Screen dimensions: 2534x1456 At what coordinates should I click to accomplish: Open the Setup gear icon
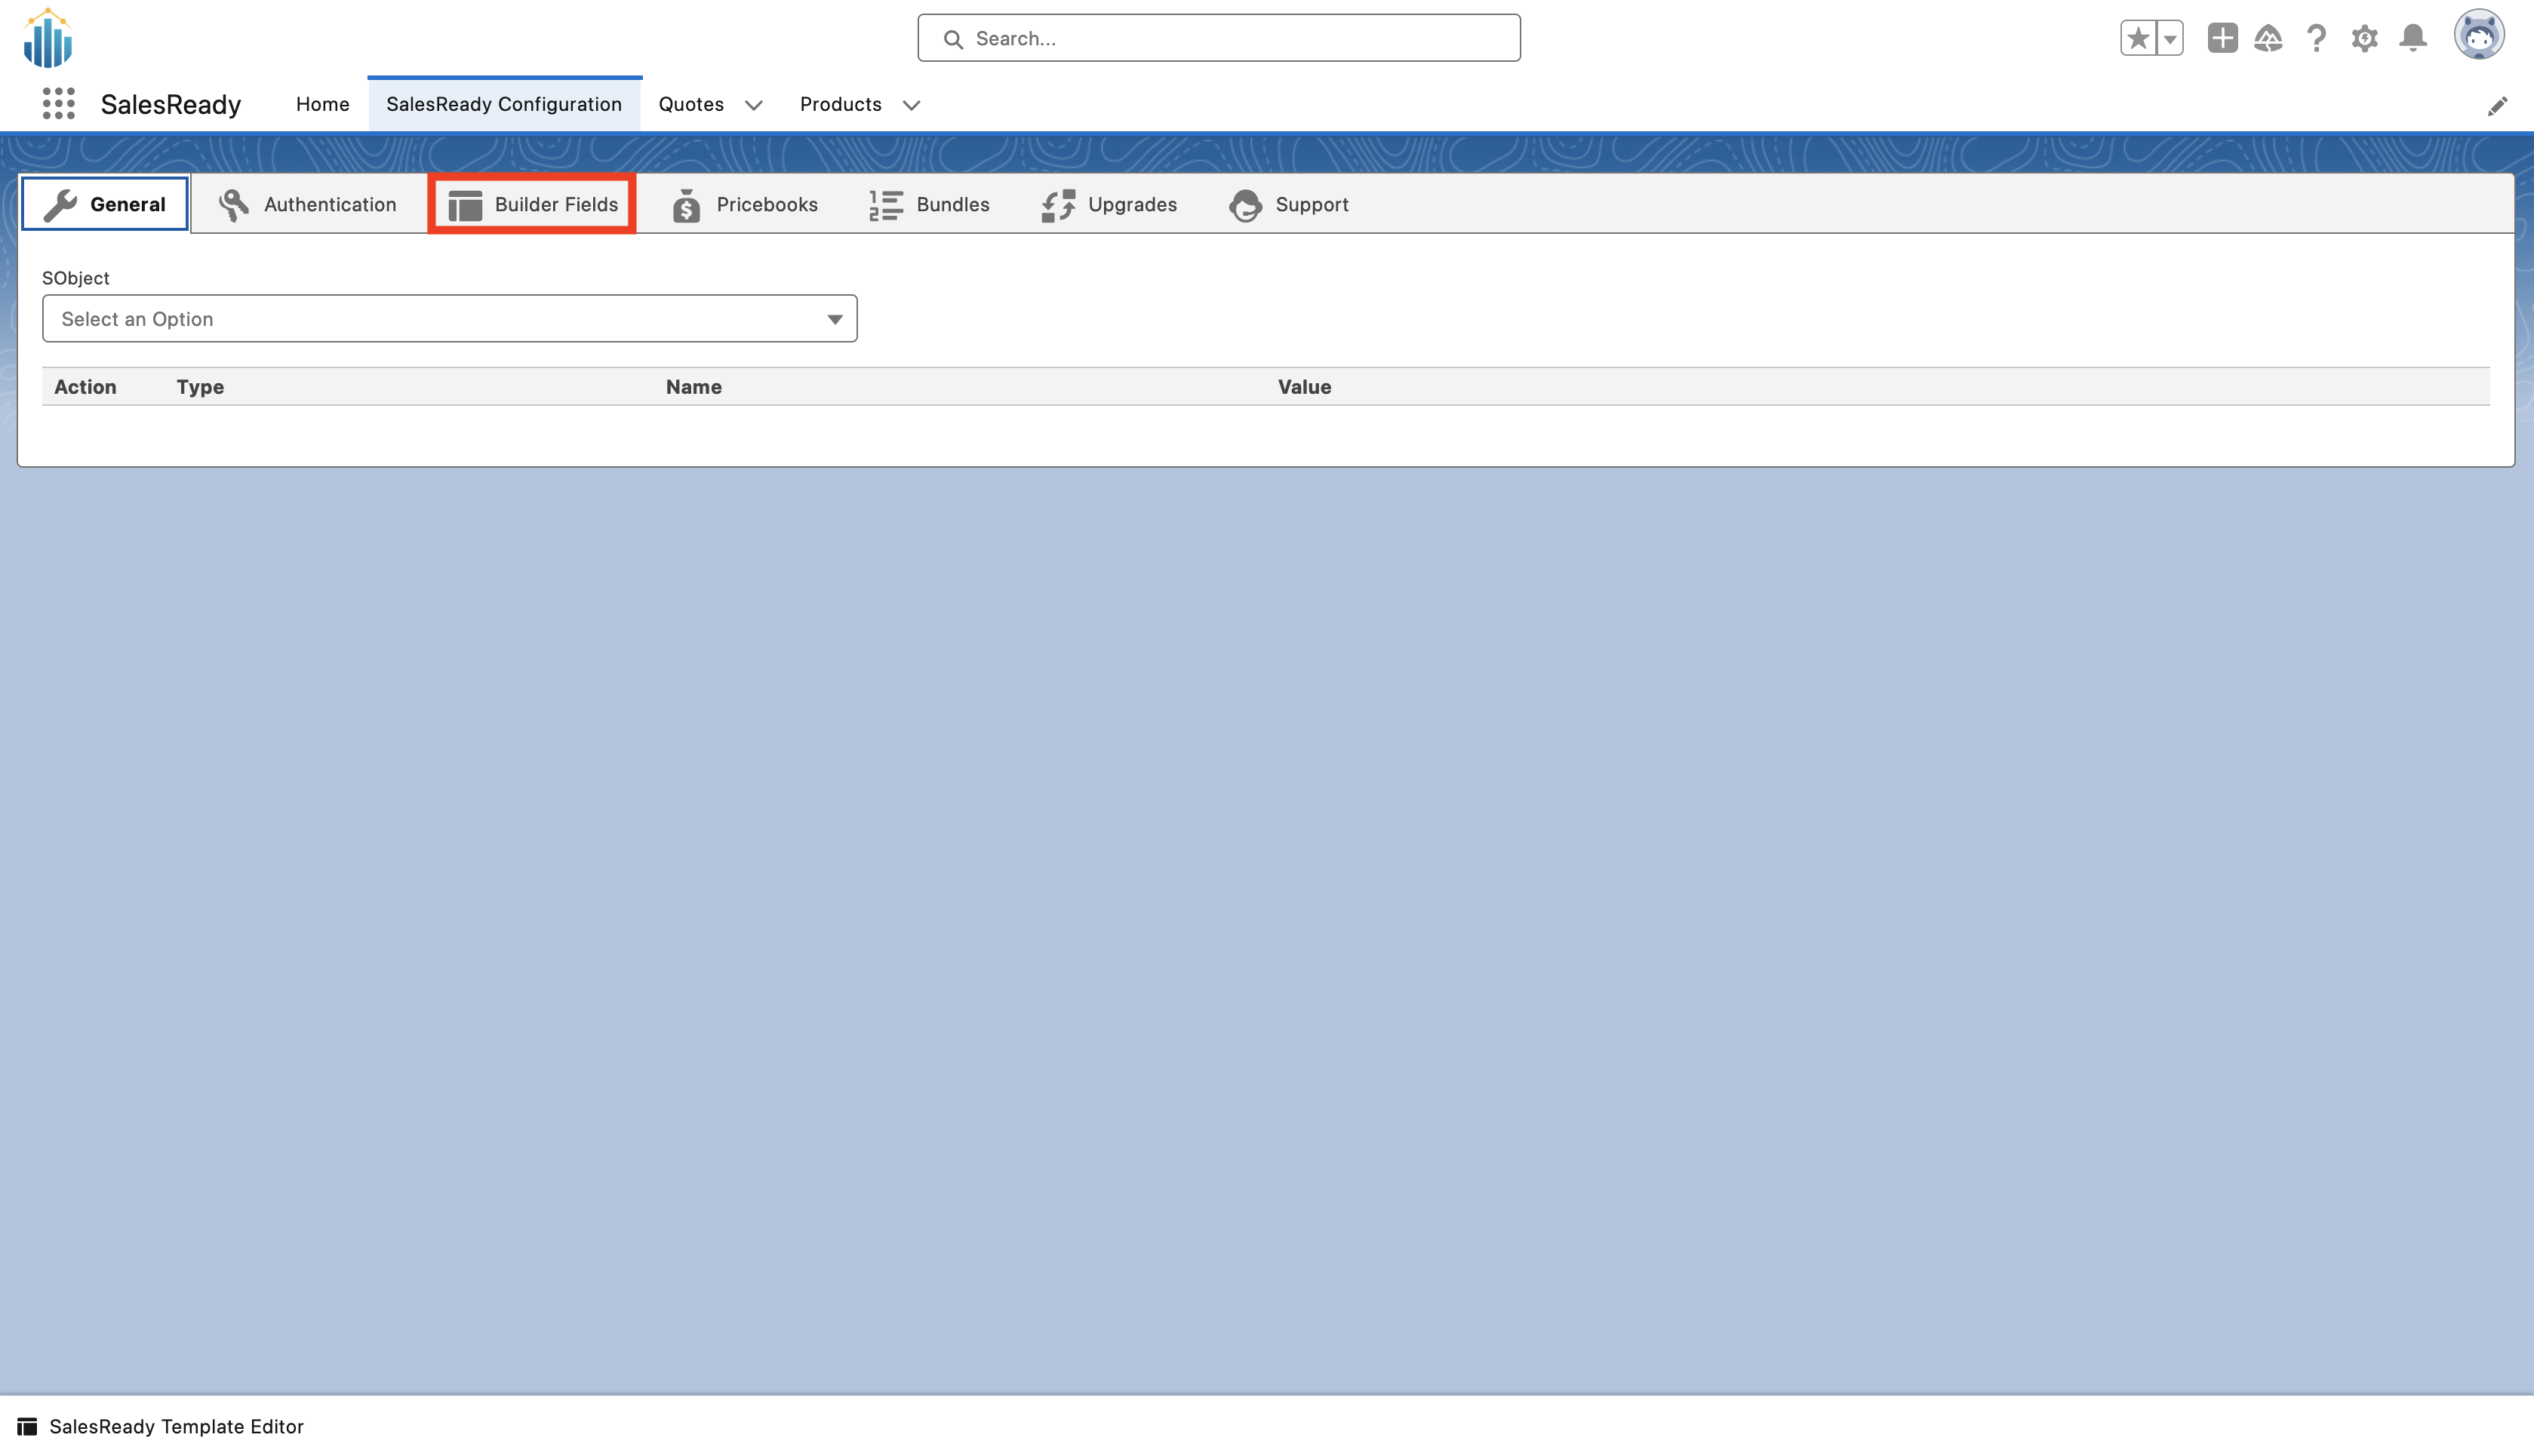[2364, 38]
